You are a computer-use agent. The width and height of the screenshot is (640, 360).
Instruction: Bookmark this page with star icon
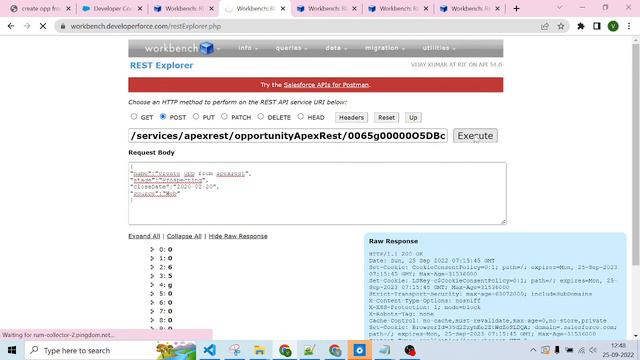561,26
